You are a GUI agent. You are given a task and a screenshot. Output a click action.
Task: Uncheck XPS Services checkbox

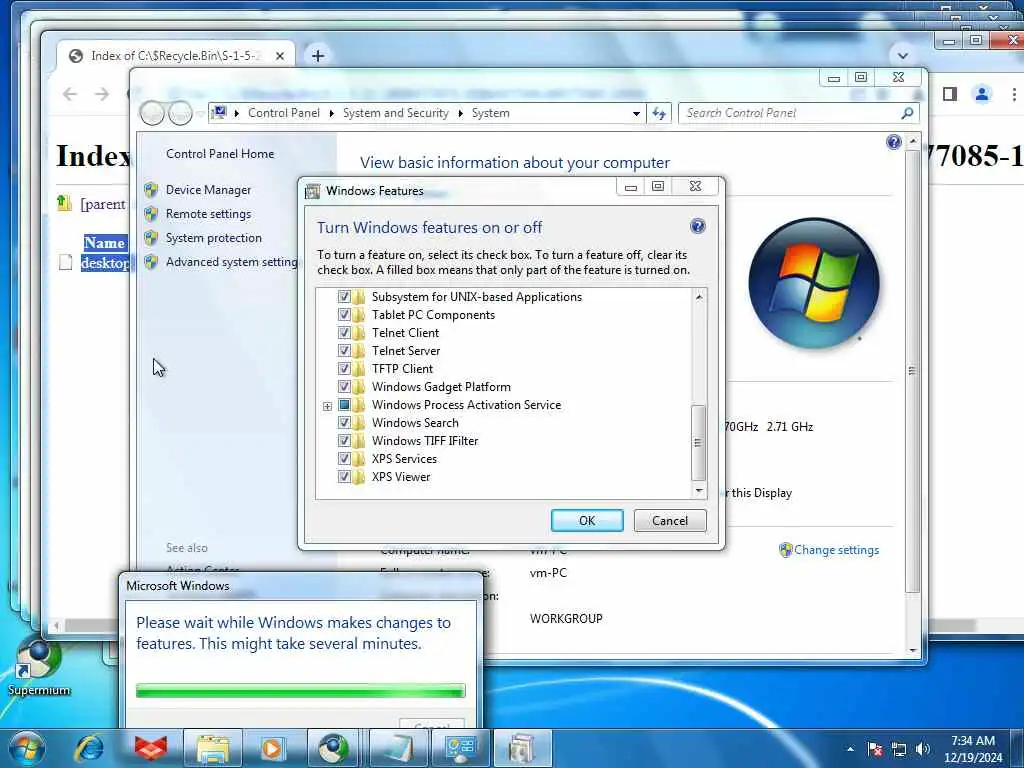click(x=344, y=458)
